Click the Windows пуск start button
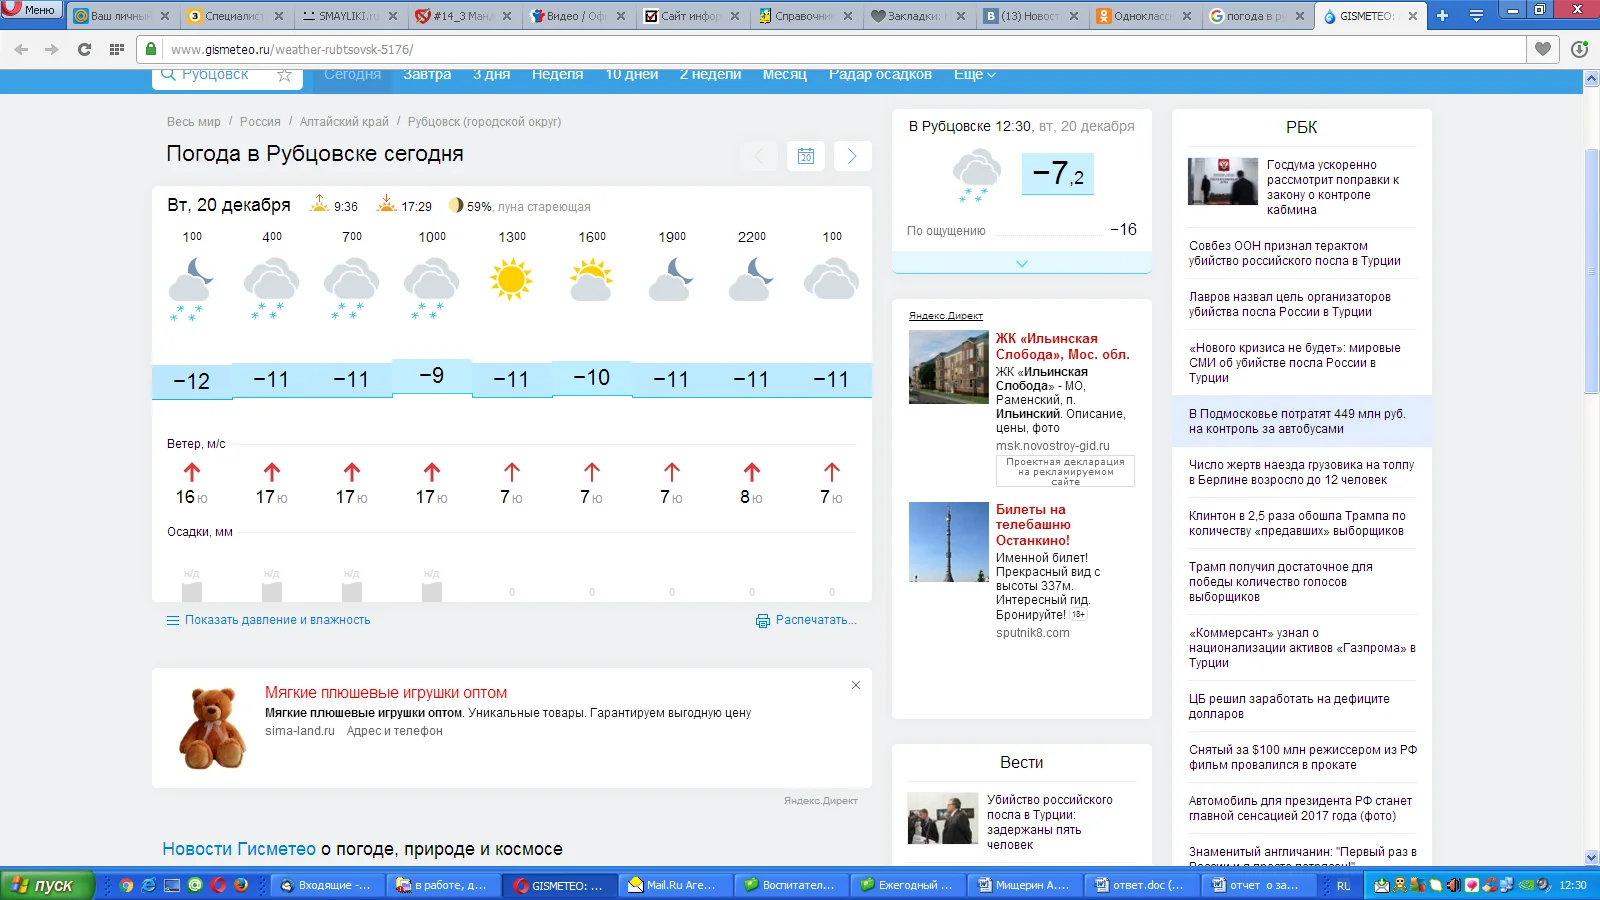 click(x=45, y=885)
